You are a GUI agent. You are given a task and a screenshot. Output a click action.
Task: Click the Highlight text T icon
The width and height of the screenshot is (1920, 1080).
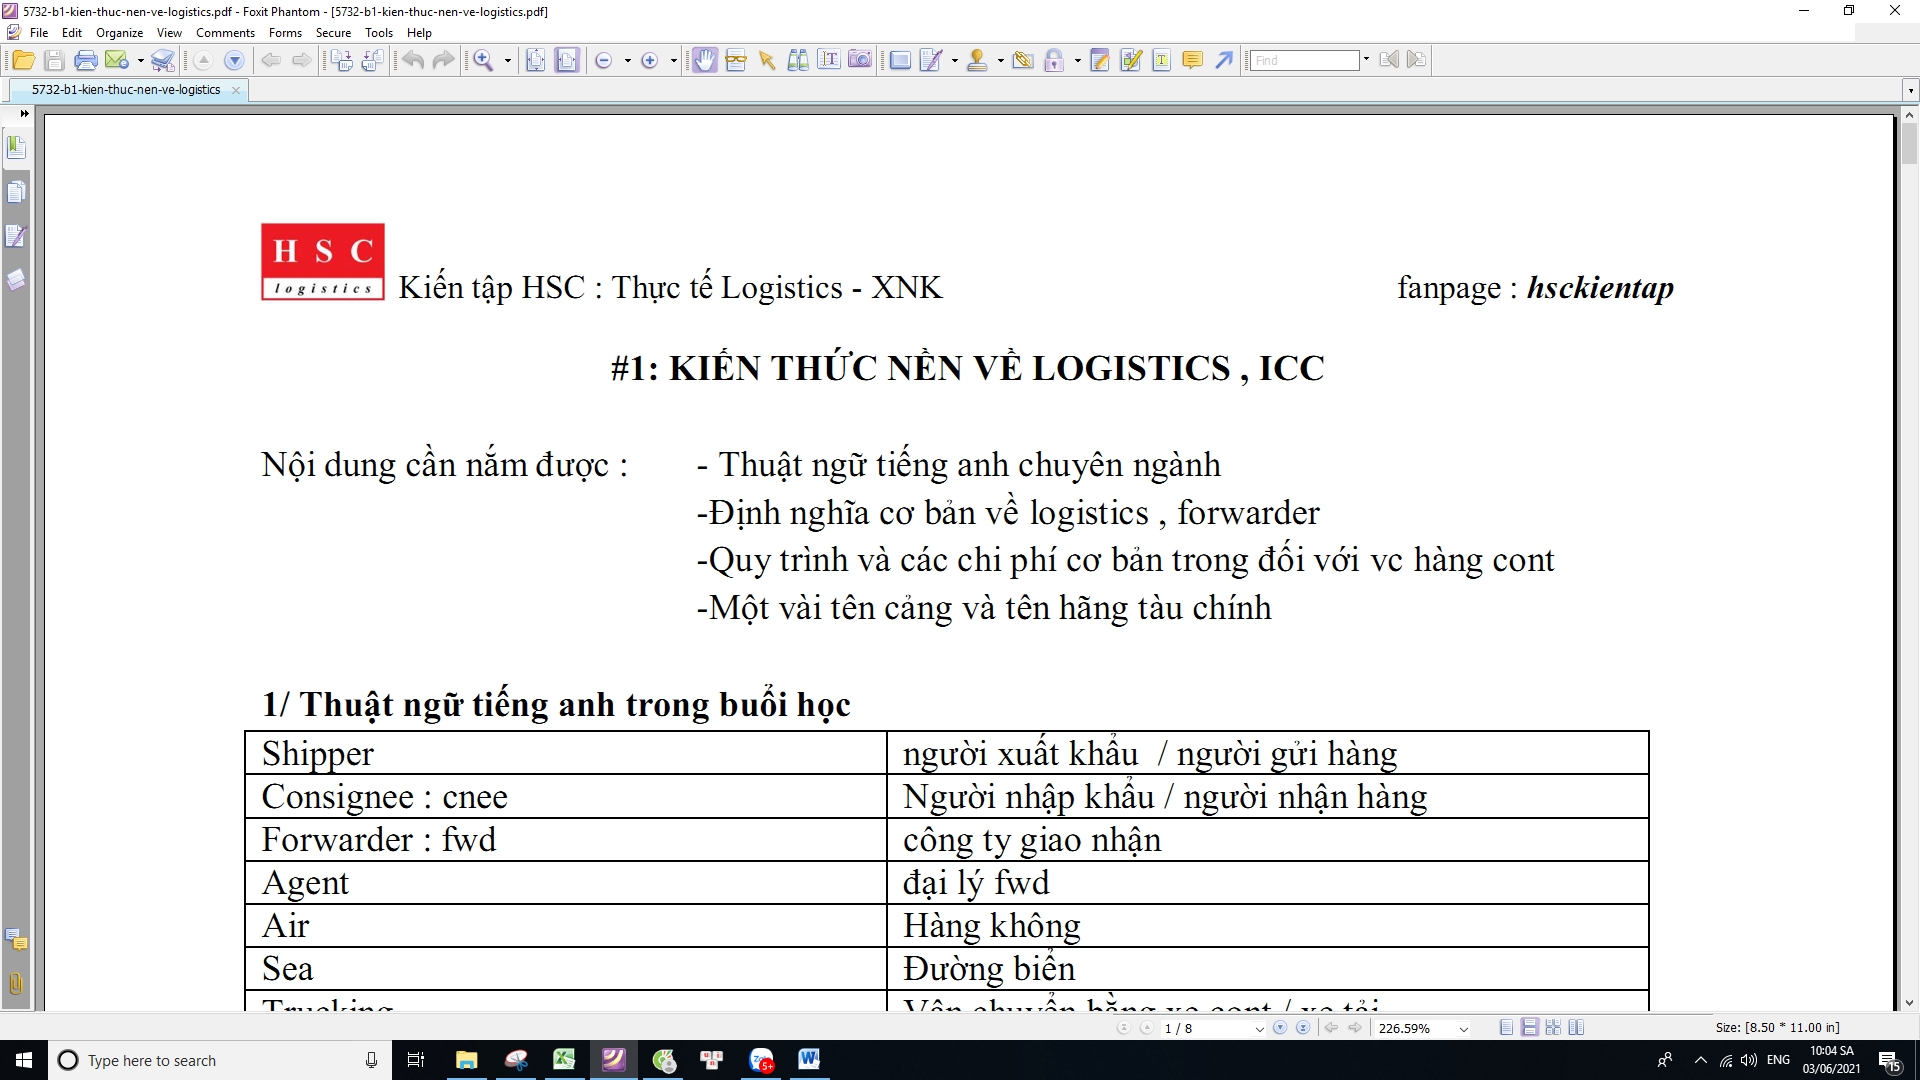[1162, 61]
